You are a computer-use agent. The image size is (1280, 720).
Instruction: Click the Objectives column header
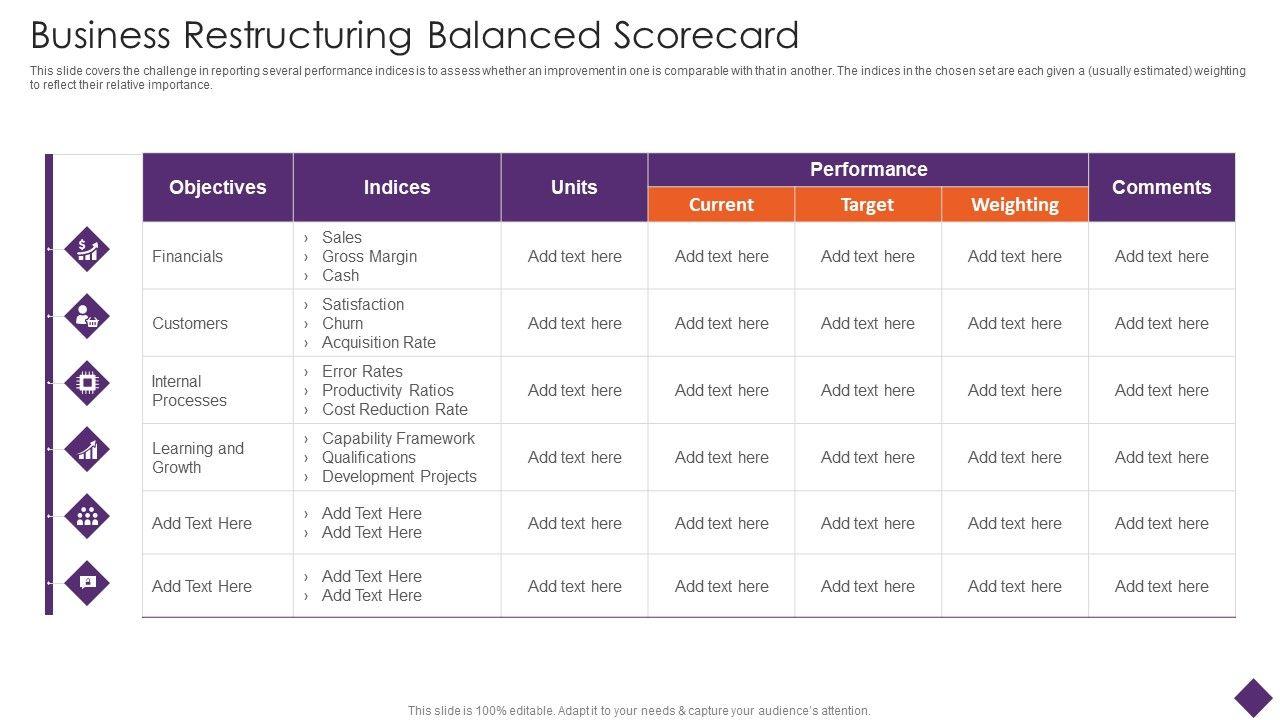(x=218, y=187)
